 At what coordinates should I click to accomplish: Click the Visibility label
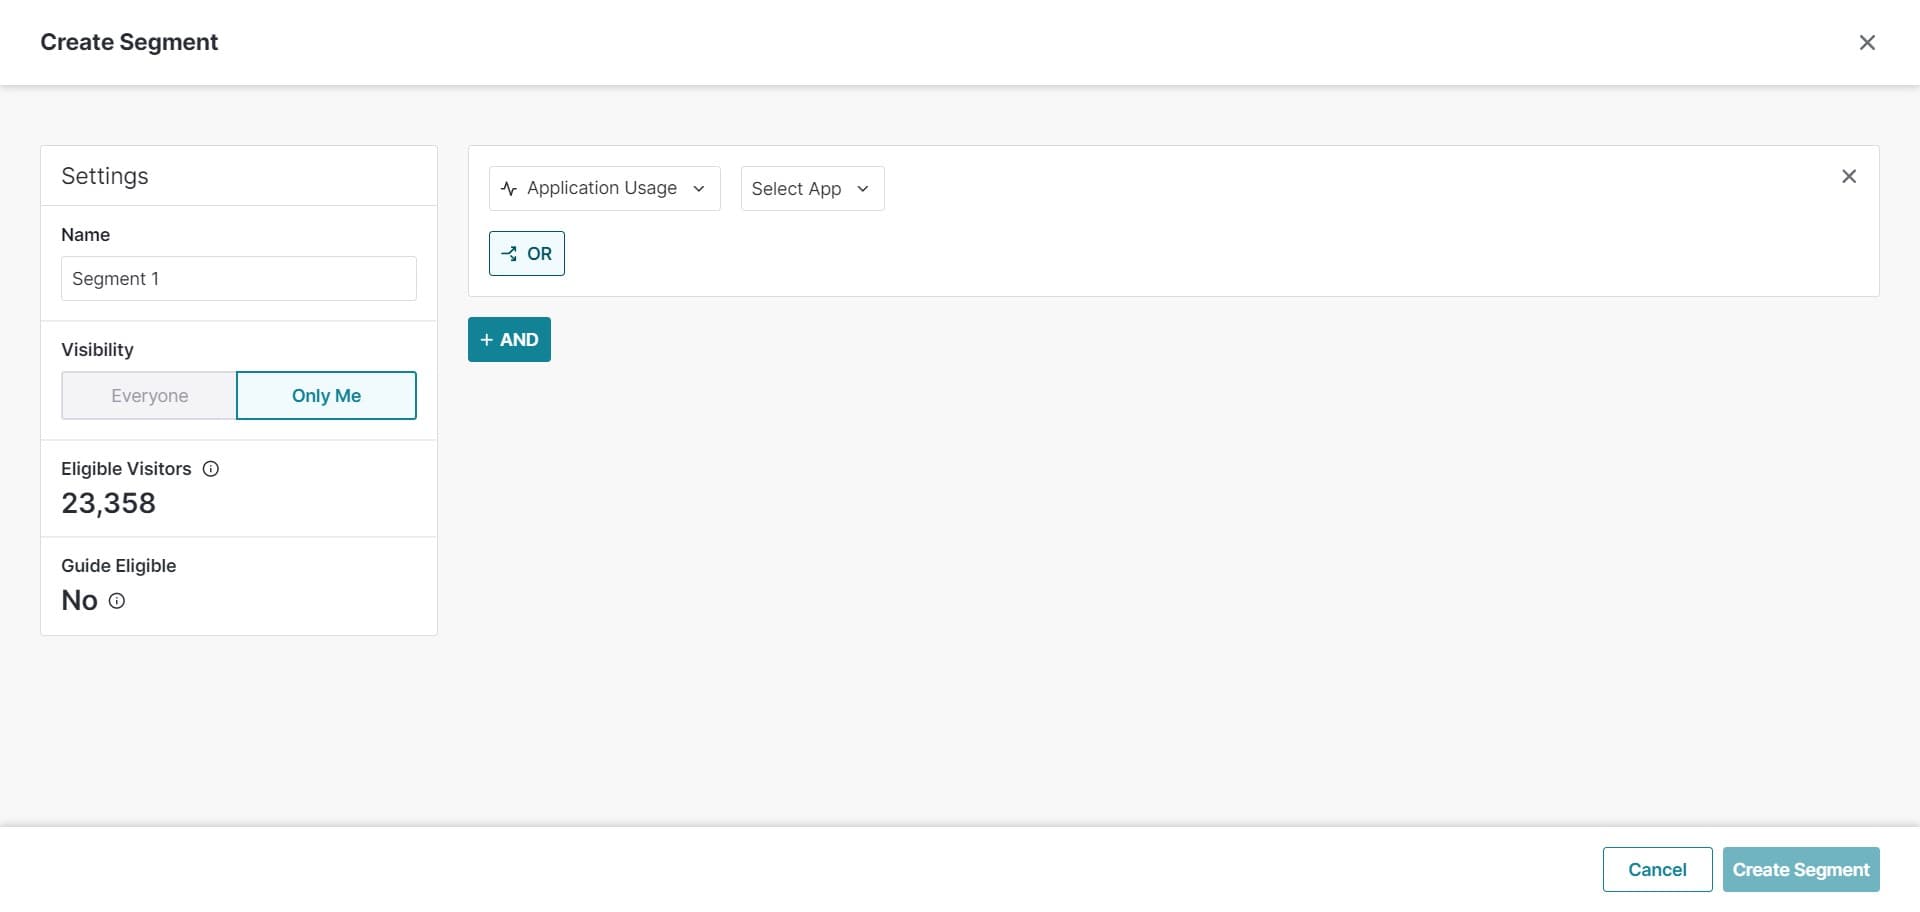pos(97,350)
